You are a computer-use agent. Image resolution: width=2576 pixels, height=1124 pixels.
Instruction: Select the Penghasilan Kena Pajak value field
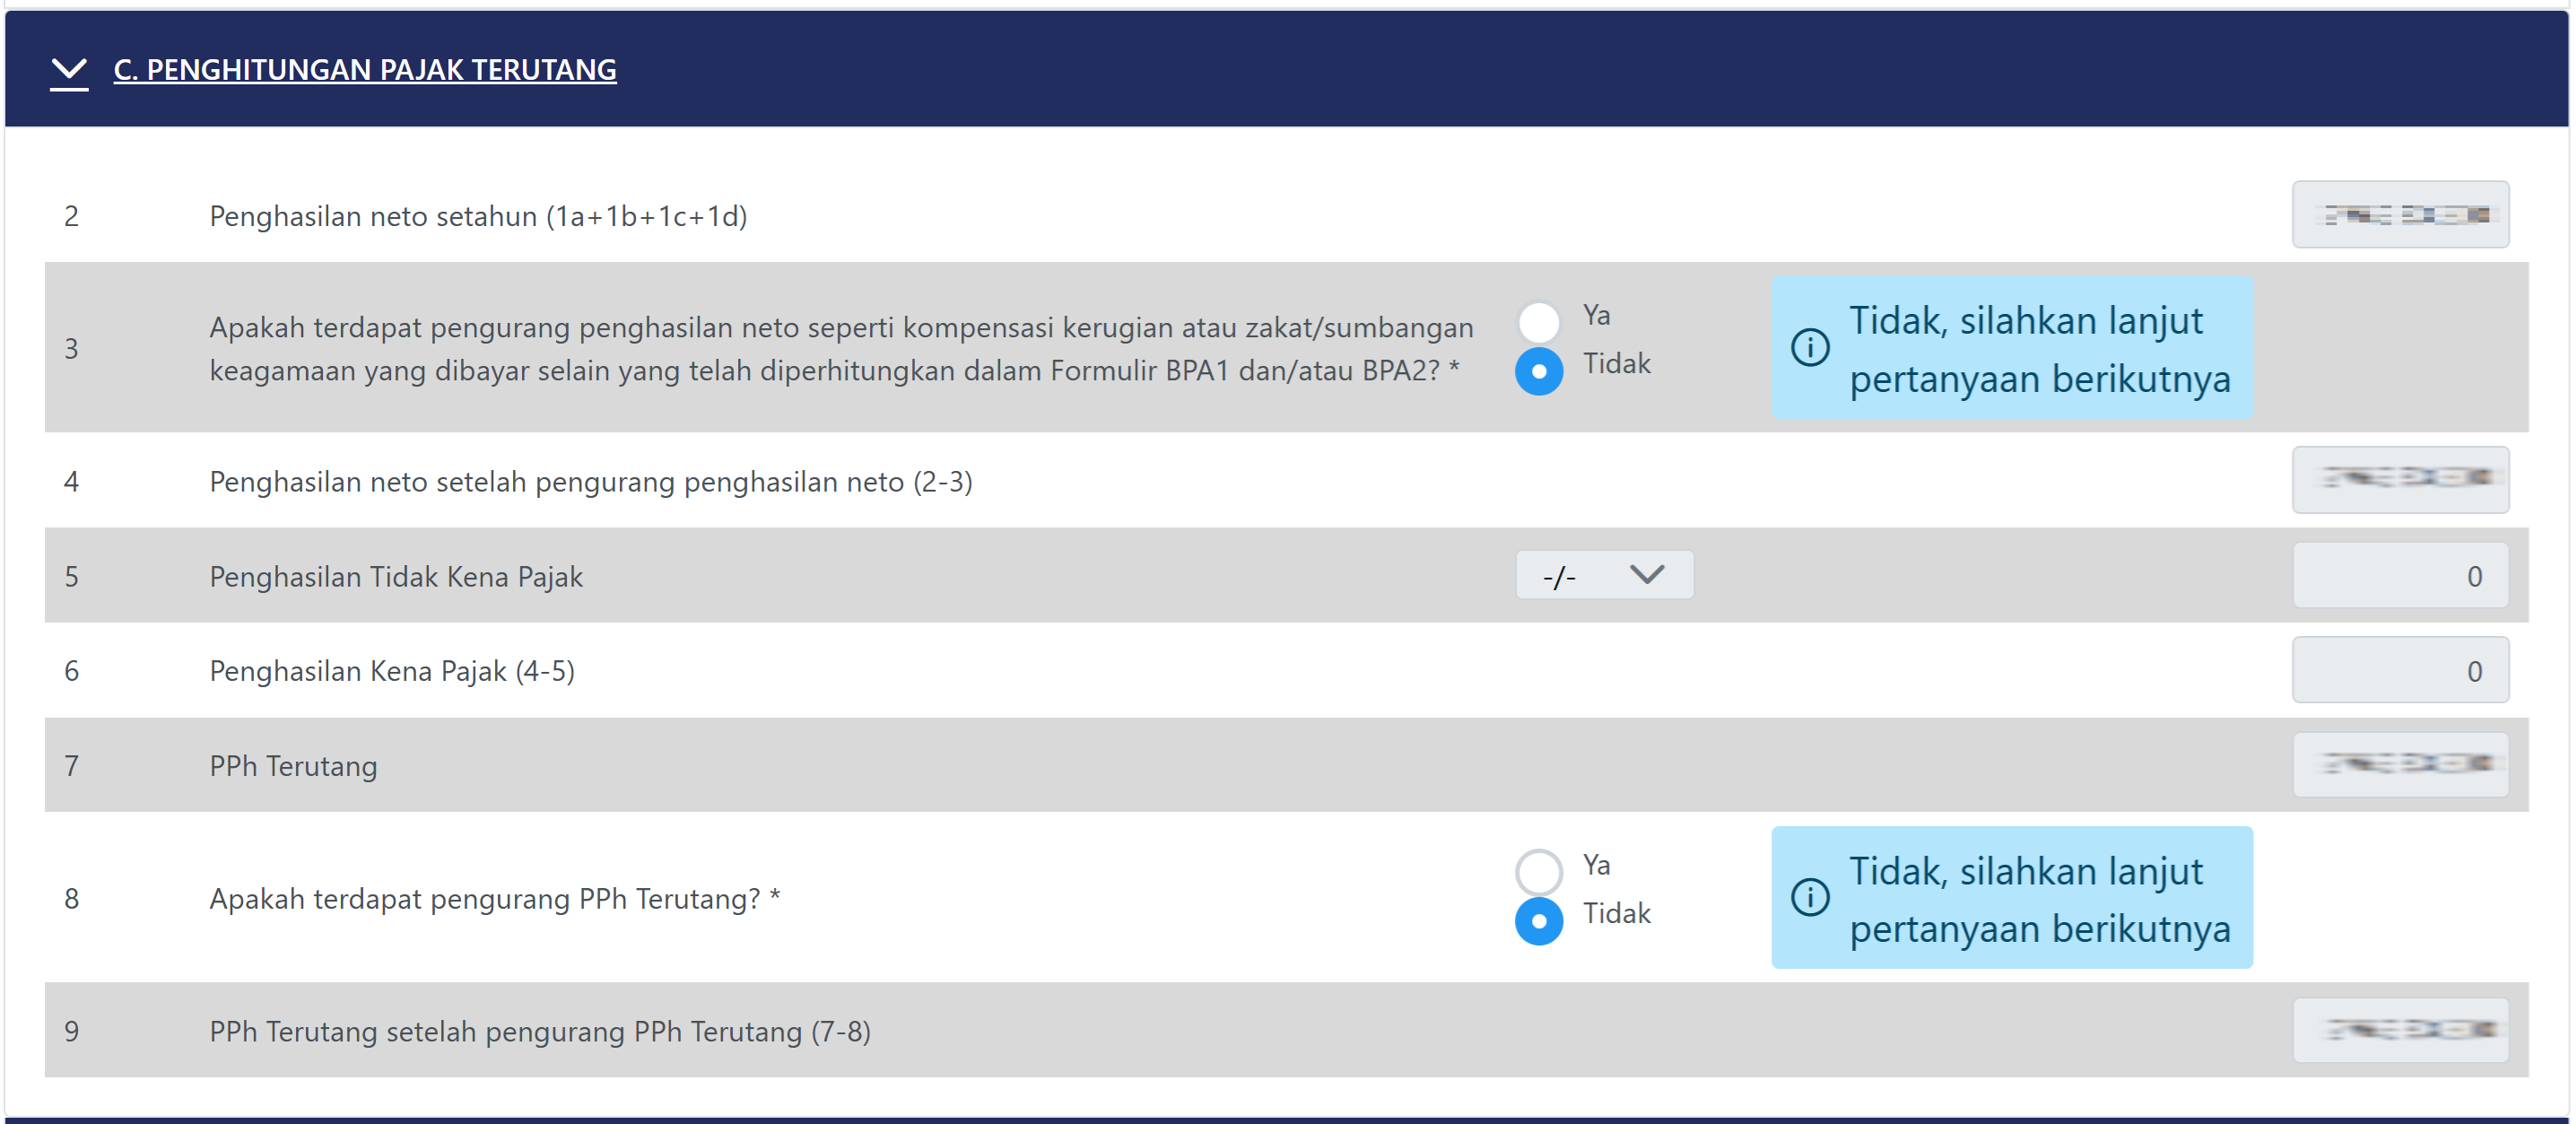point(2399,670)
